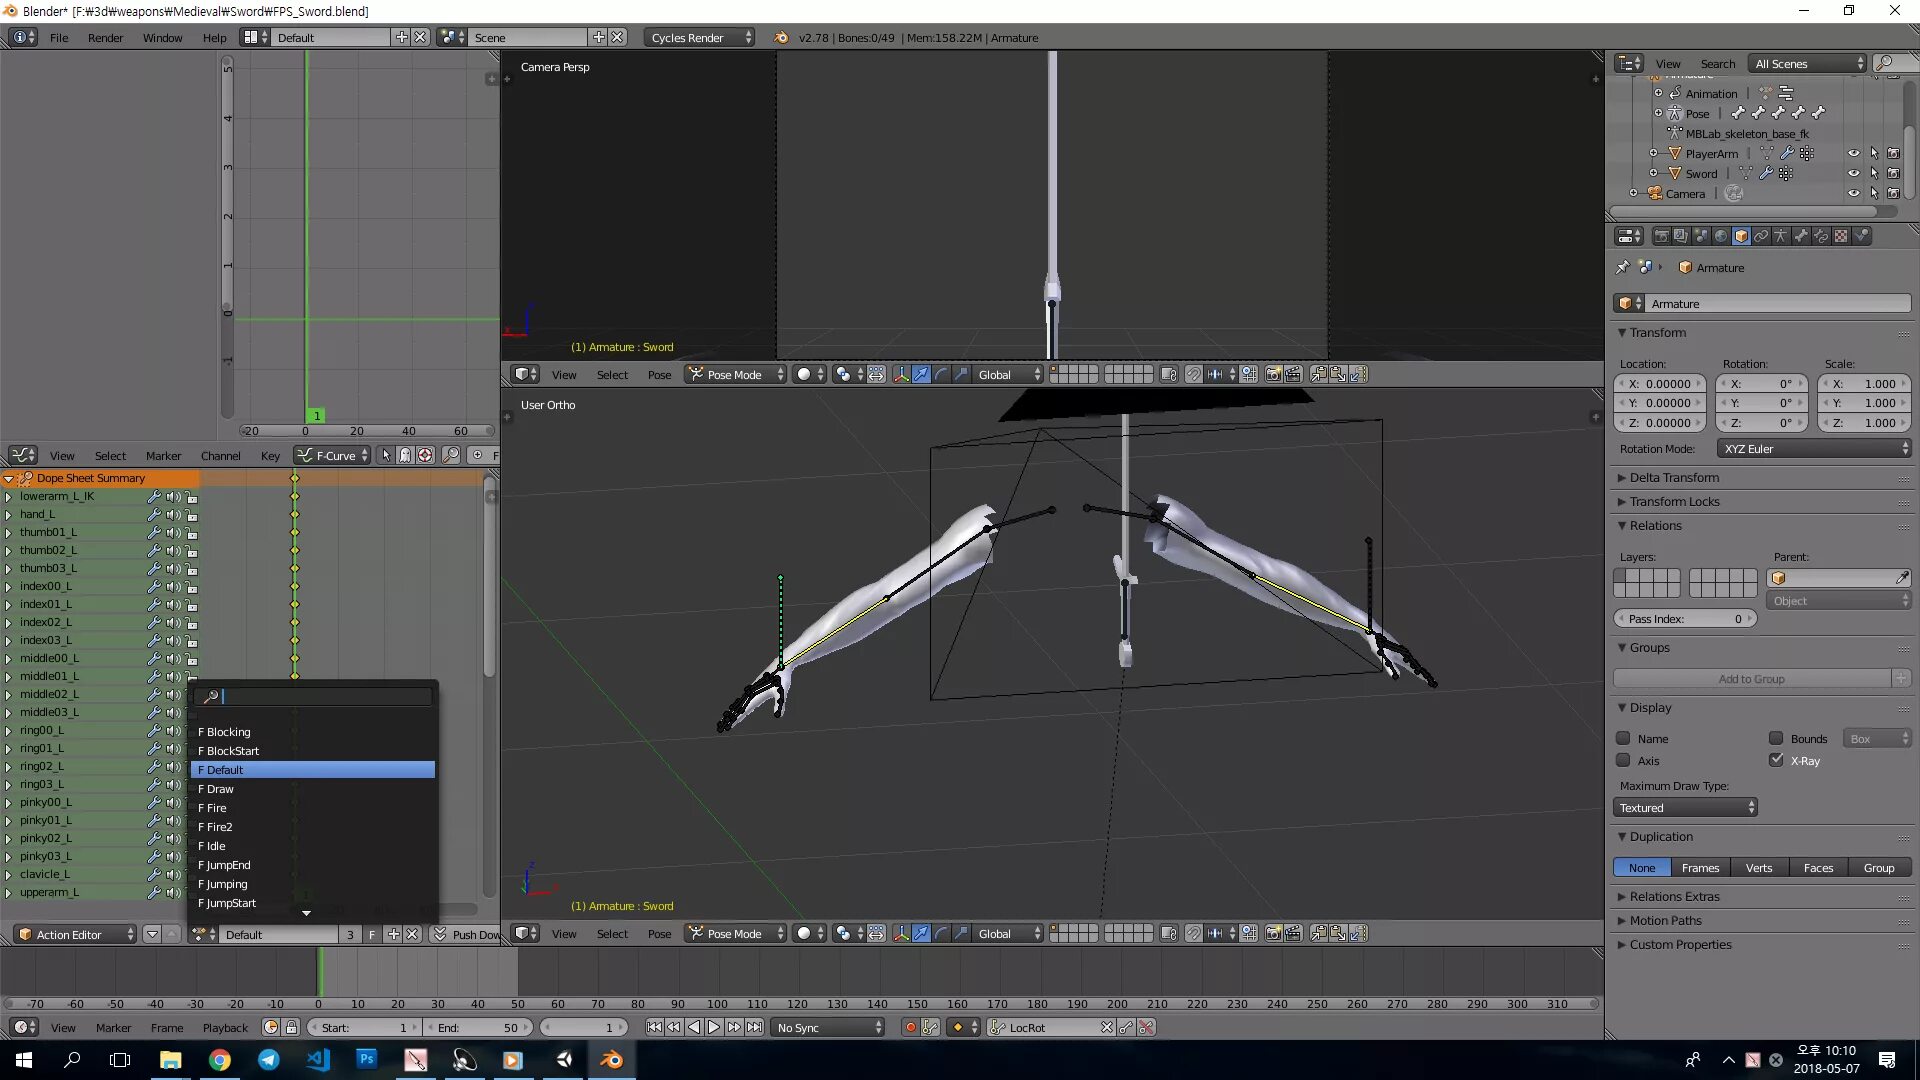Toggle viewport visibility eye for Camera
Screen dimensions: 1920x1080
1853,193
